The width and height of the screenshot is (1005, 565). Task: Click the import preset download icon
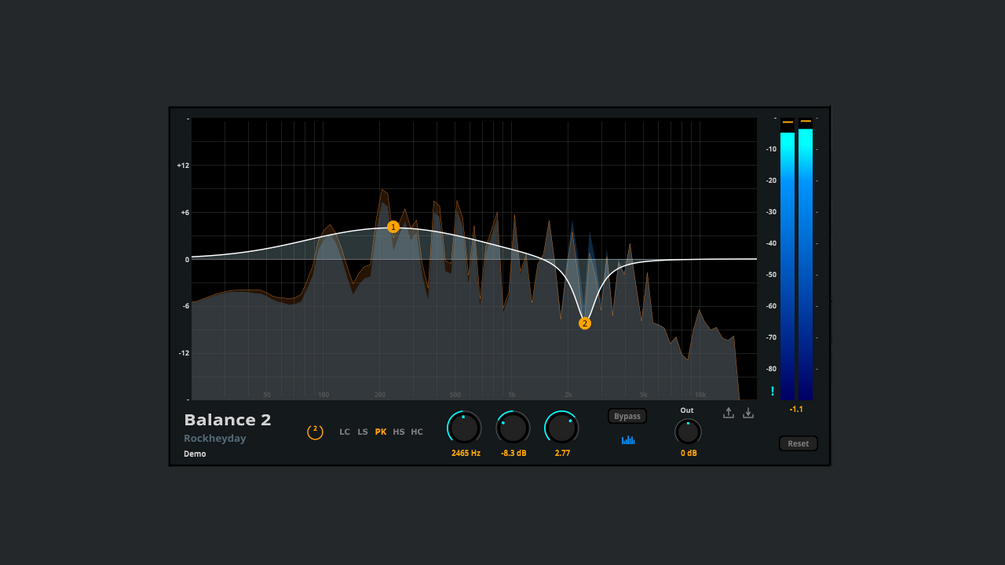tap(748, 413)
